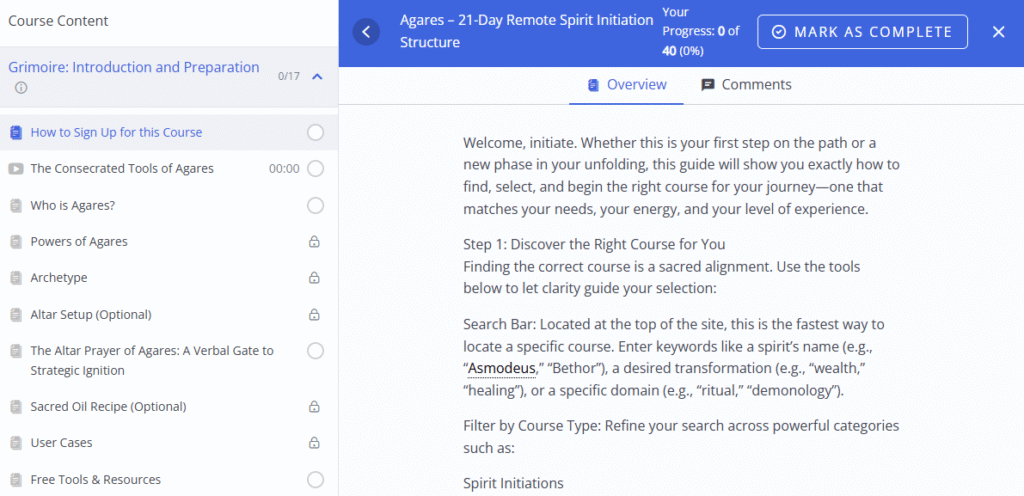Click the lock icon next to Archetype

315,278
